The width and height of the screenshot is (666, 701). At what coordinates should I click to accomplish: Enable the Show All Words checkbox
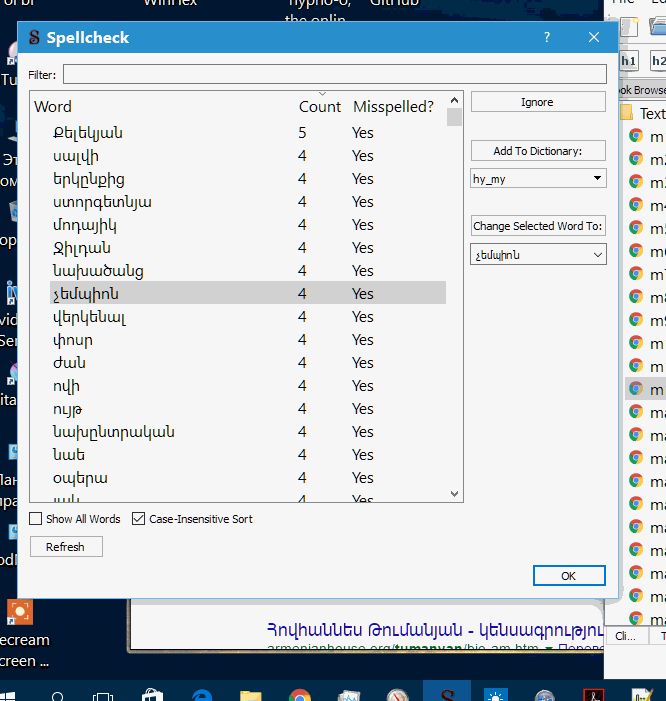[35, 519]
